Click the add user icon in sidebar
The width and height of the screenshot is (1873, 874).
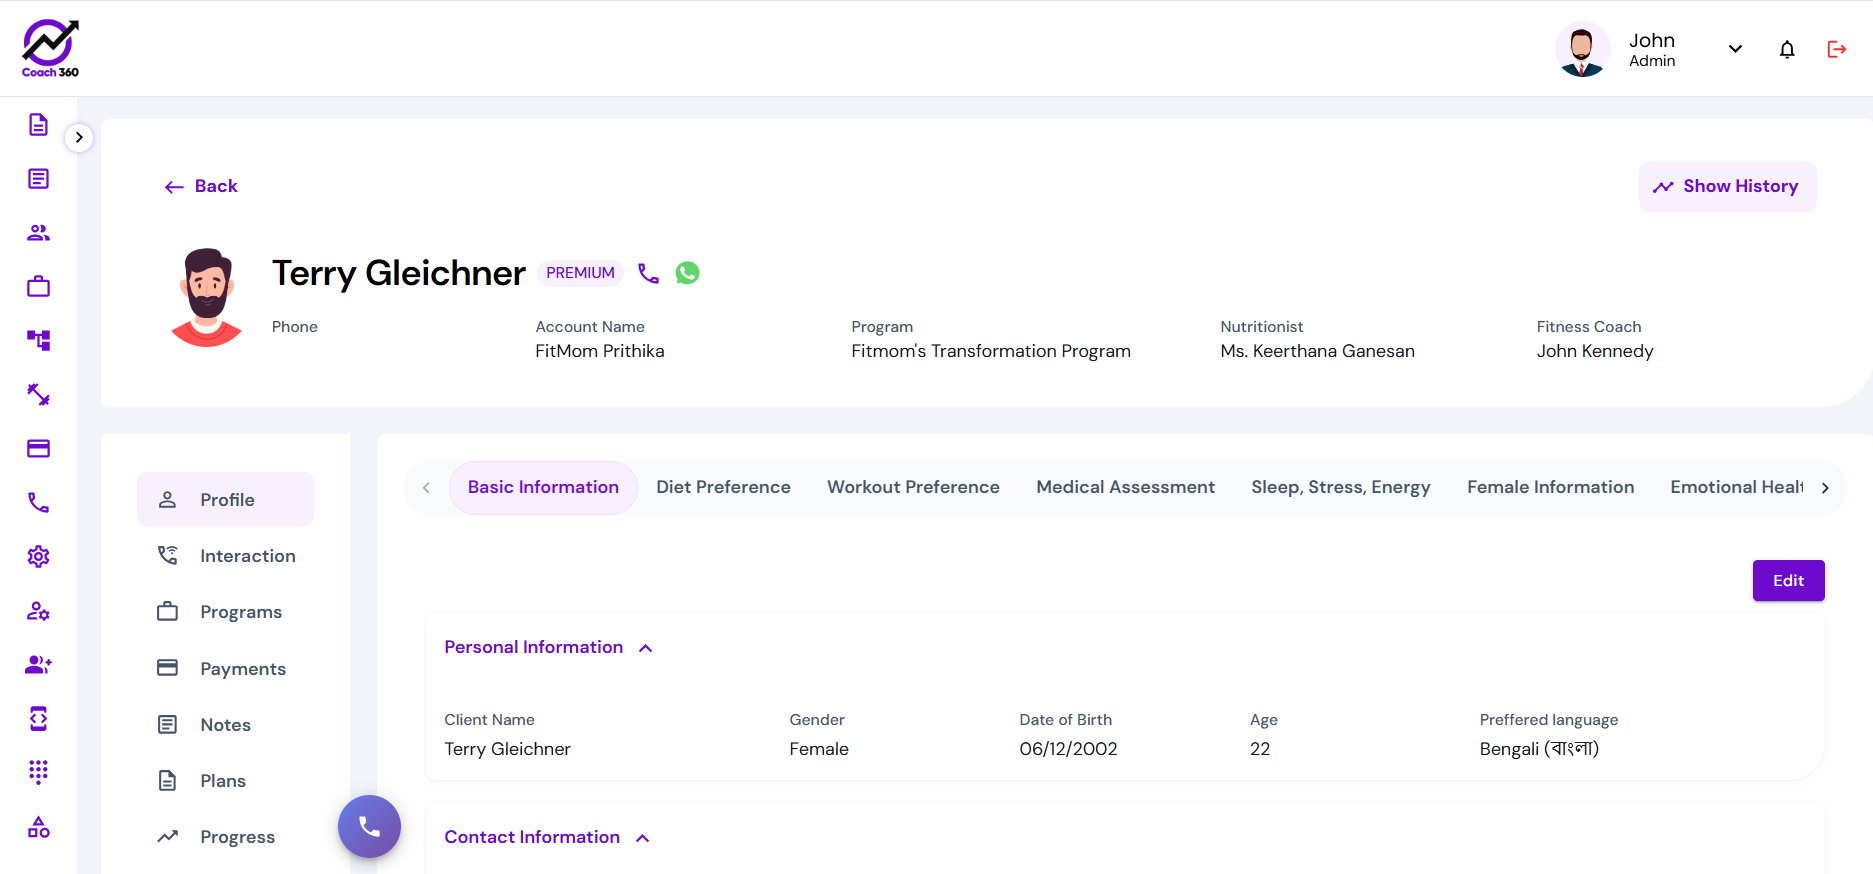38,665
